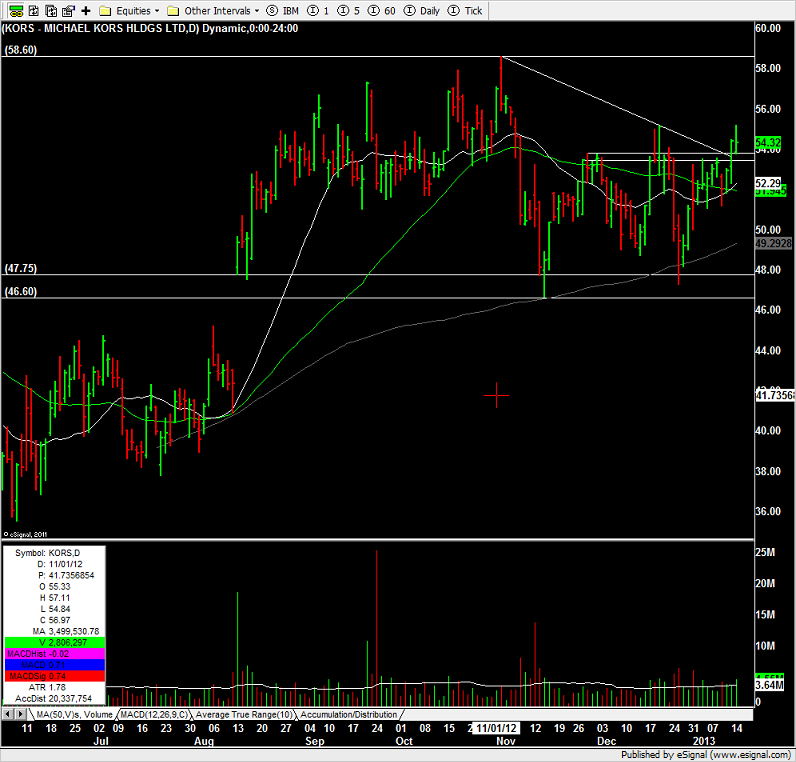
Task: Click the C 56.97 close value
Action: (54, 620)
